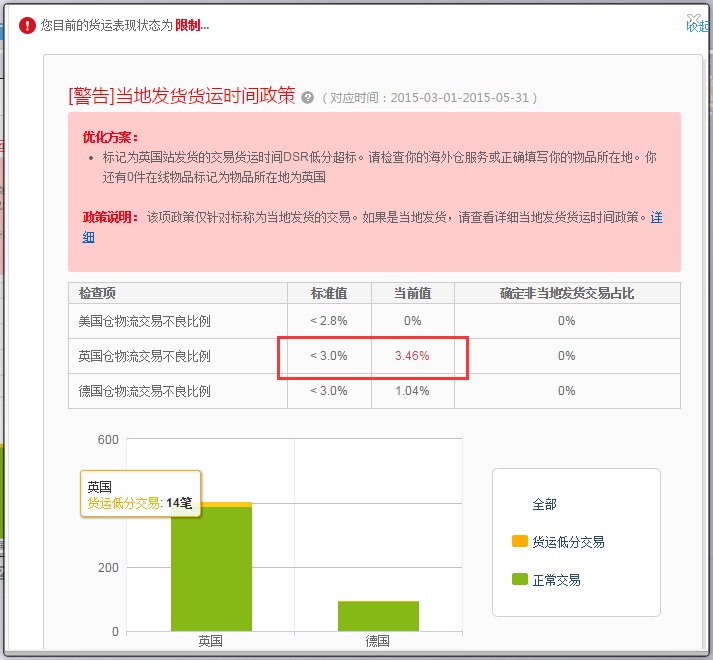The image size is (713, 660).
Task: Click the 标准值 column header
Action: pos(328,293)
